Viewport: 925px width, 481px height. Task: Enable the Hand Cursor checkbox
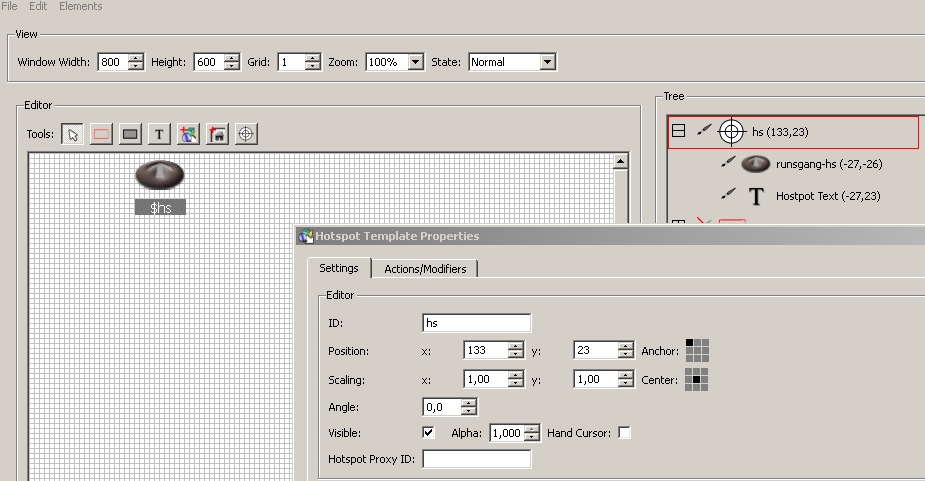[625, 433]
